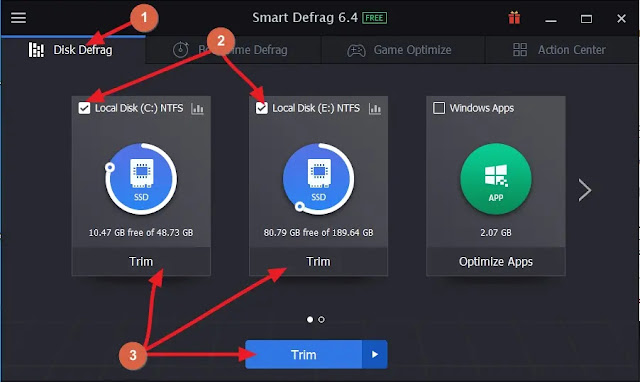Open the Disk Defrag tab
The width and height of the screenshot is (640, 382).
(x=73, y=50)
